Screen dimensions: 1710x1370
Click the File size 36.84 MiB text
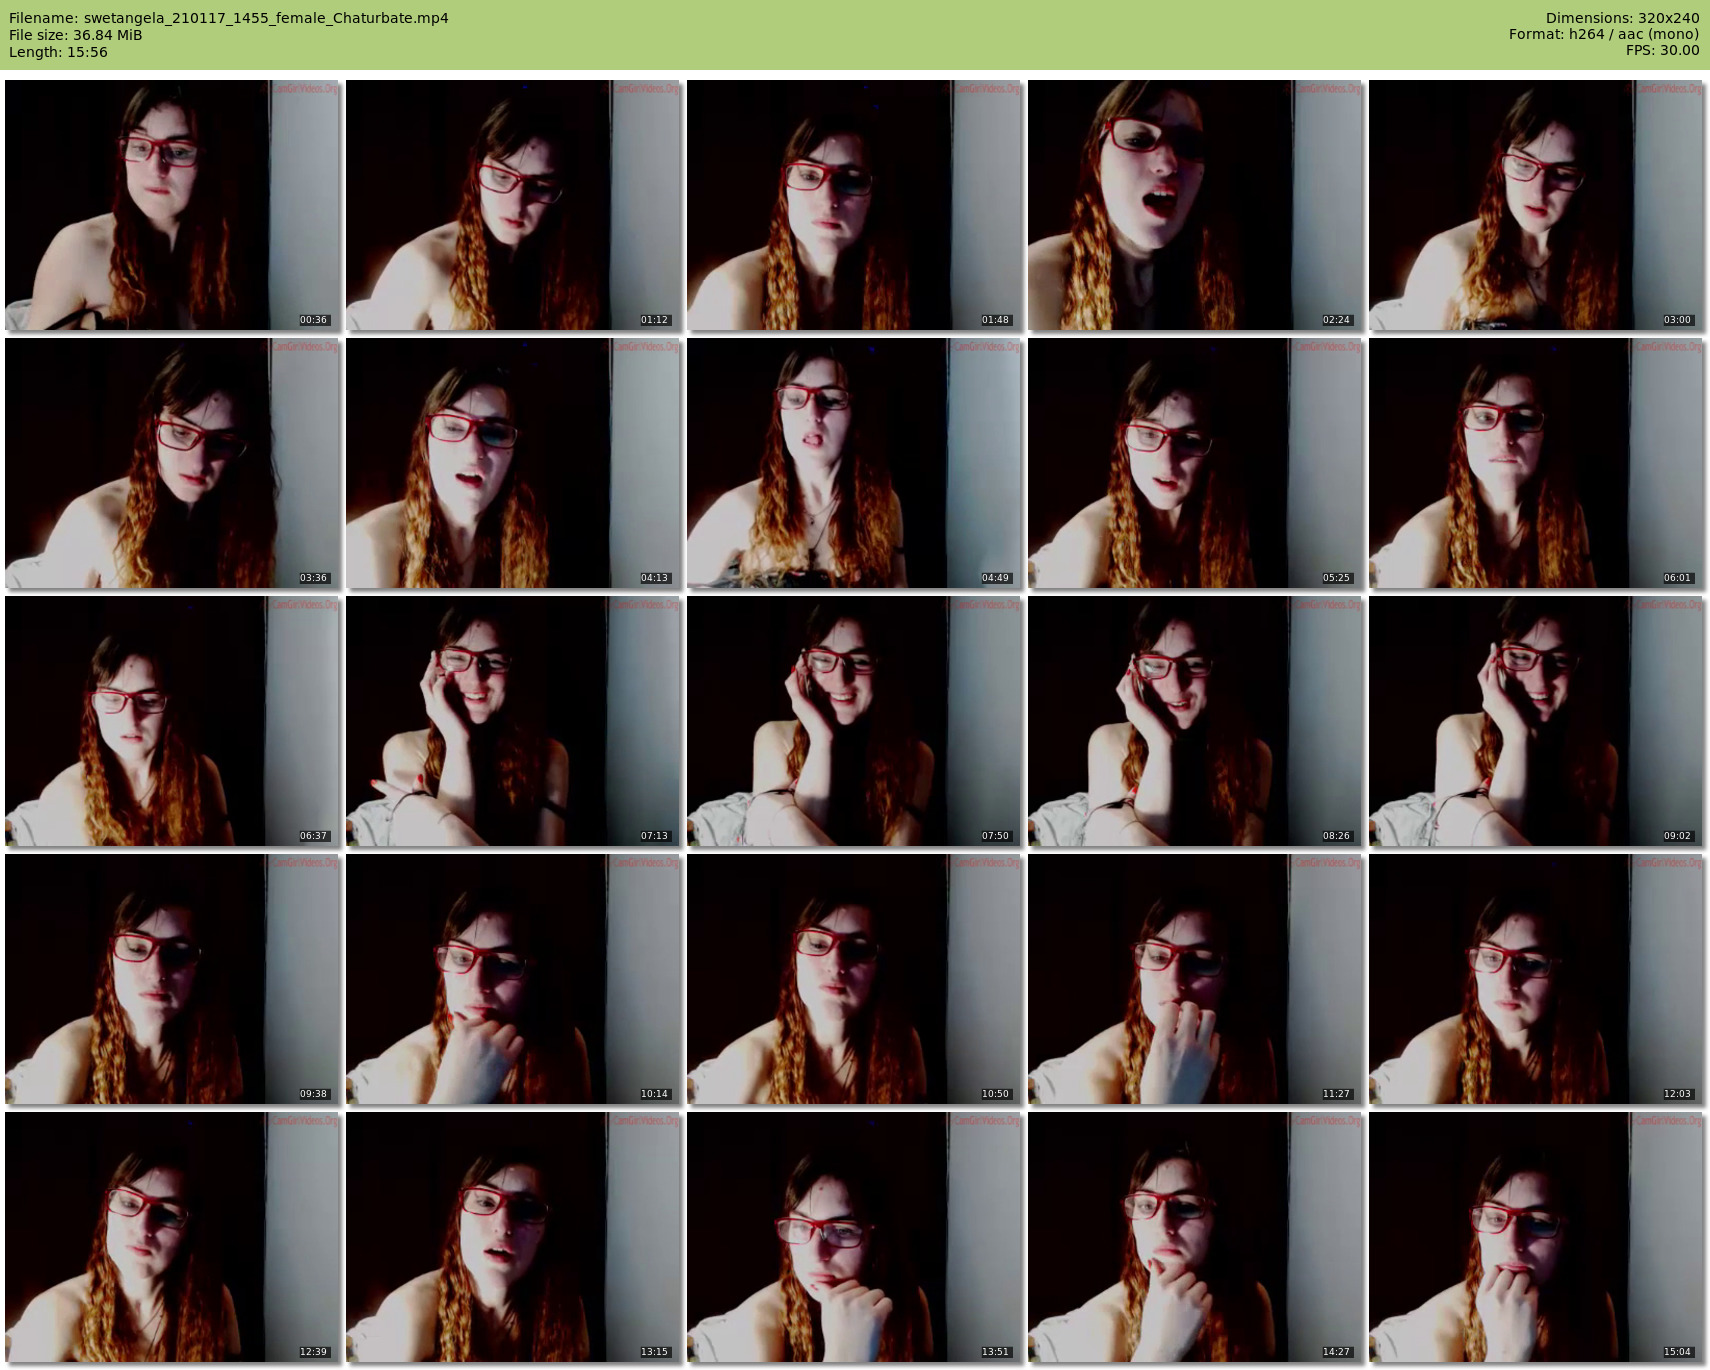(76, 35)
